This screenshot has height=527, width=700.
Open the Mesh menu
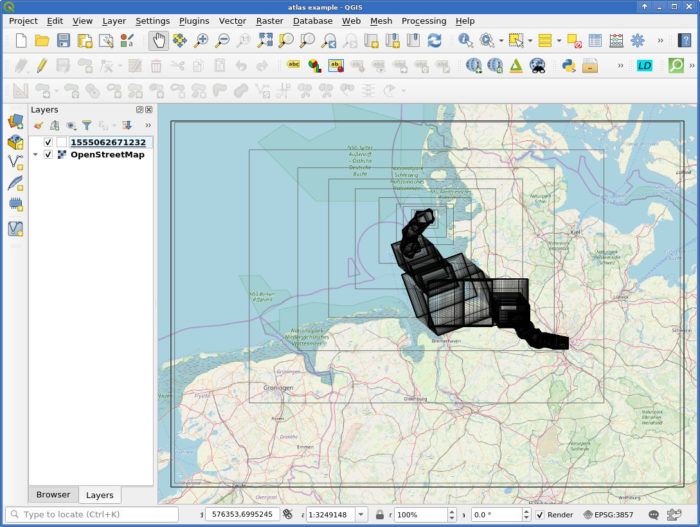(x=381, y=21)
